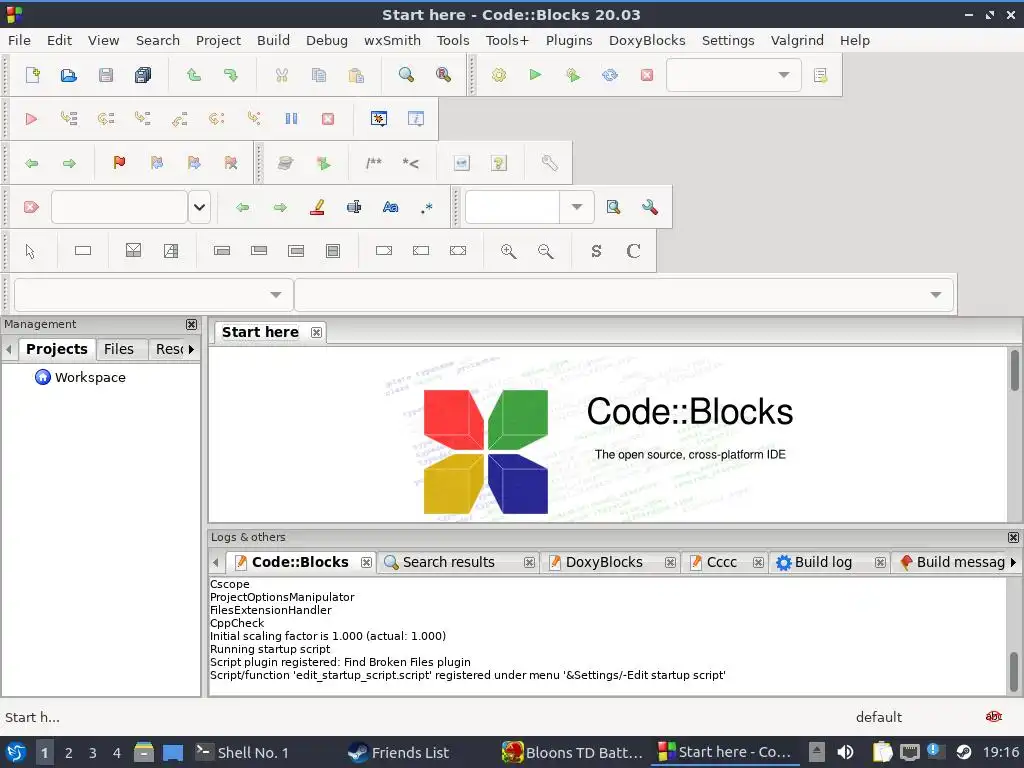The image size is (1024, 768).
Task: Click the Abort build red icon
Action: pos(647,75)
